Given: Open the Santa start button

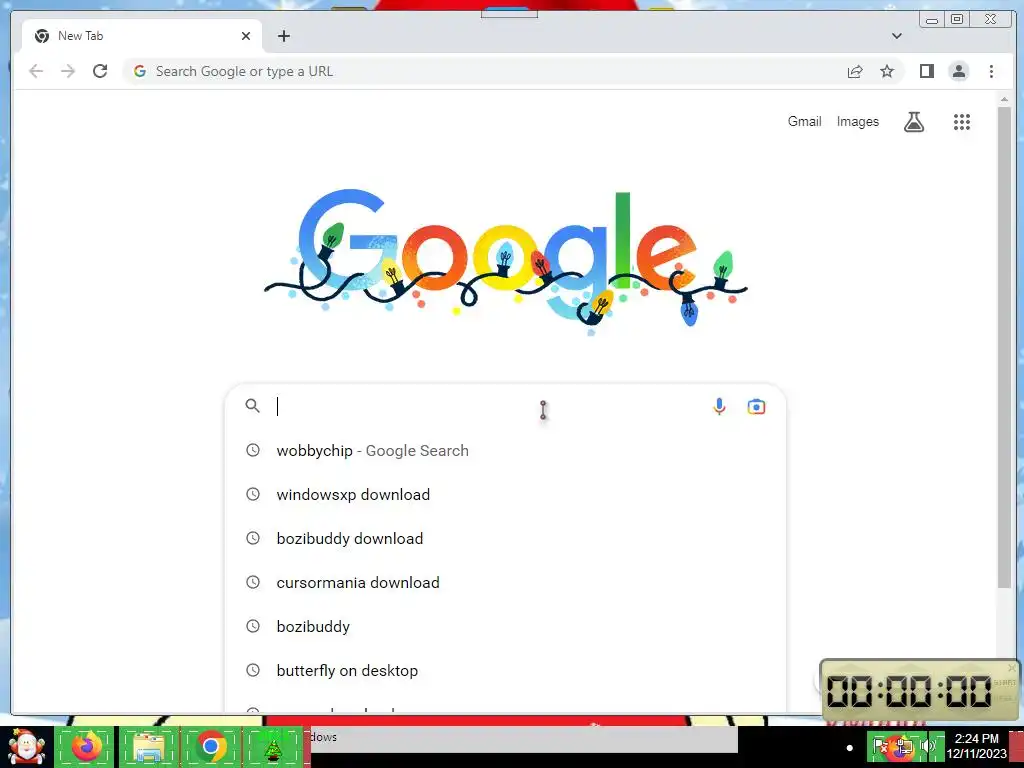Looking at the screenshot, I should (26, 746).
